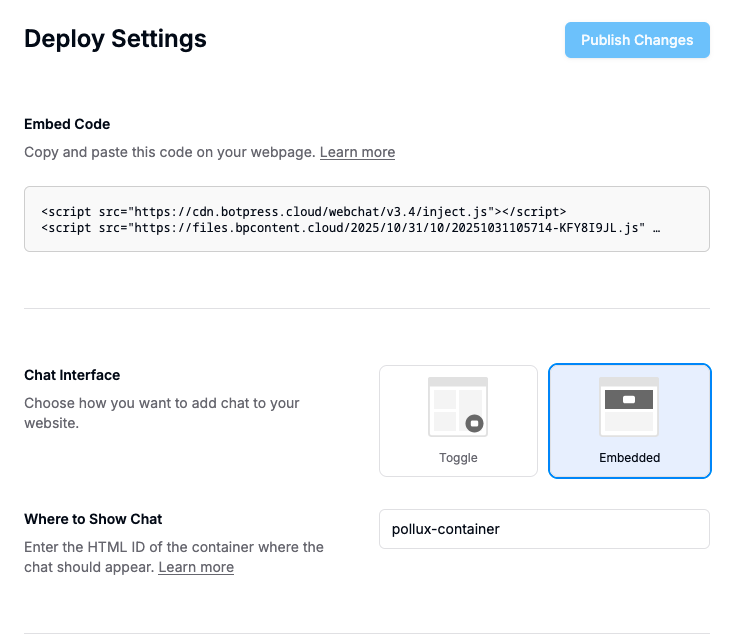
Task: Click the Deploy Settings heading
Action: tap(115, 39)
